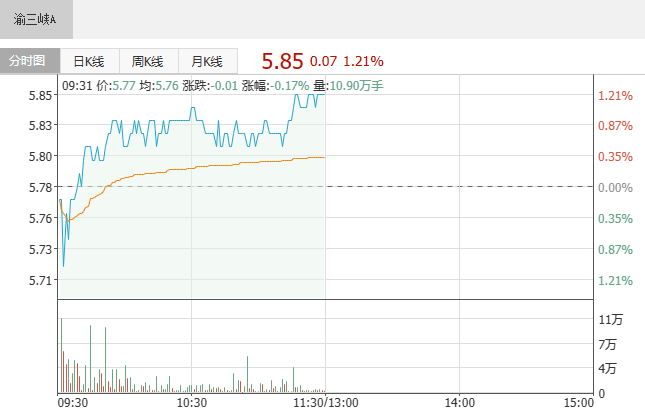Viewport: 645px width, 417px height.
Task: Click the orange average price line
Action: [x=200, y=167]
